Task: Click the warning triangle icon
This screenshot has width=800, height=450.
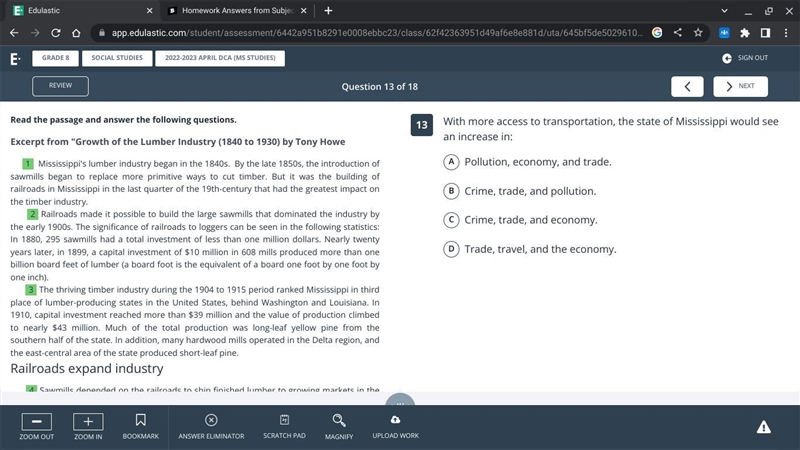Action: click(763, 427)
